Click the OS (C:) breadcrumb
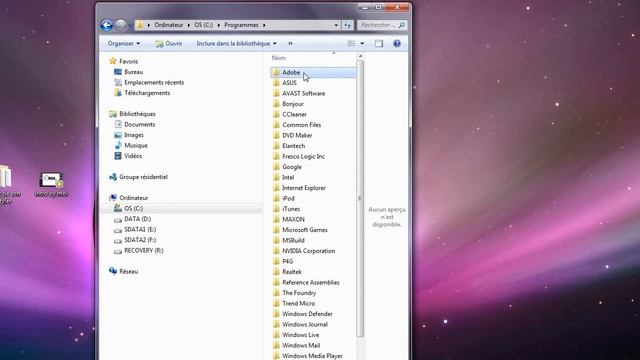The image size is (640, 360). 204,25
